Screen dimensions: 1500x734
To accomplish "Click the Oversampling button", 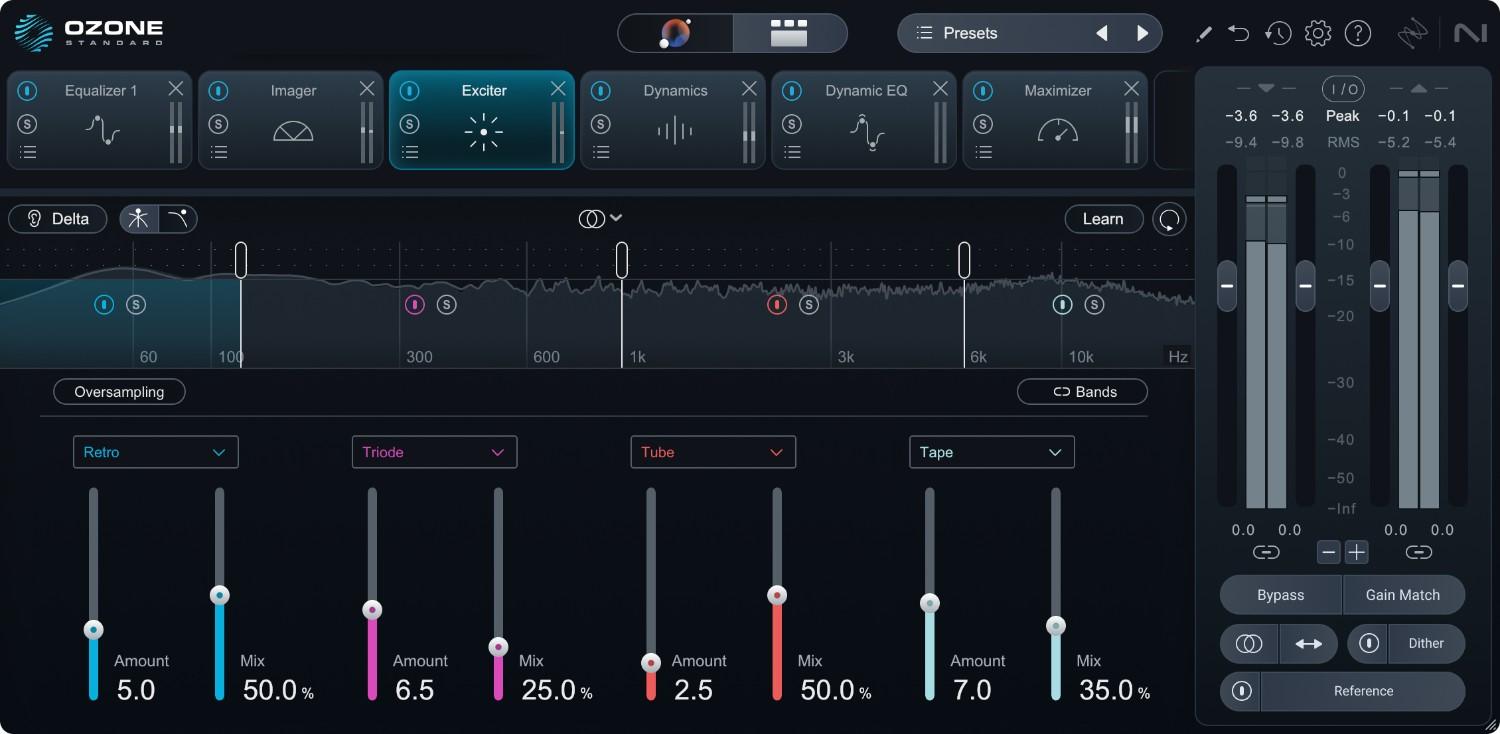I will tap(119, 392).
